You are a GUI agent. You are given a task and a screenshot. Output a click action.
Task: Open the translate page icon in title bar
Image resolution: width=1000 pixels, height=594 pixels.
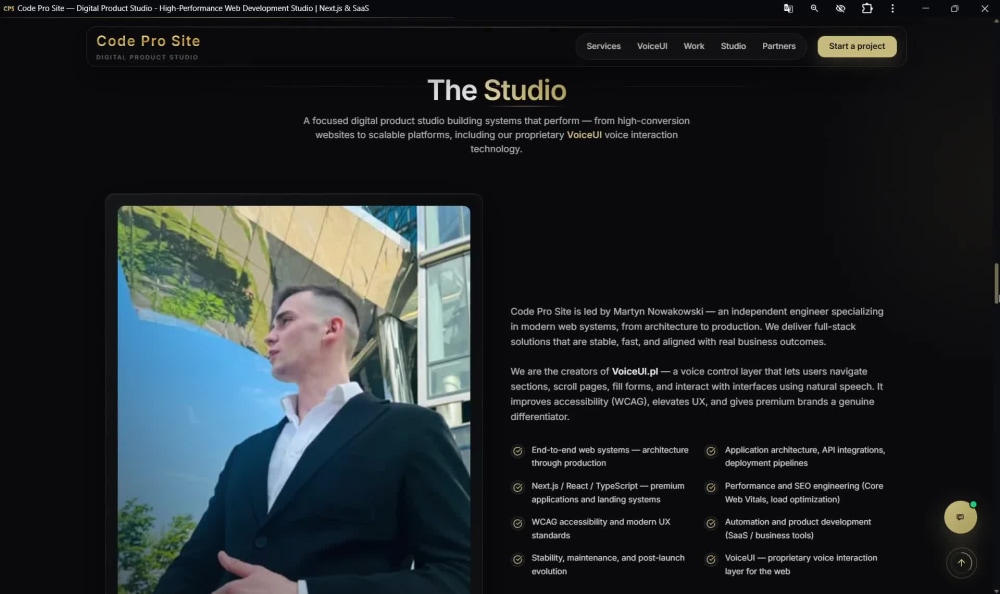(x=788, y=8)
